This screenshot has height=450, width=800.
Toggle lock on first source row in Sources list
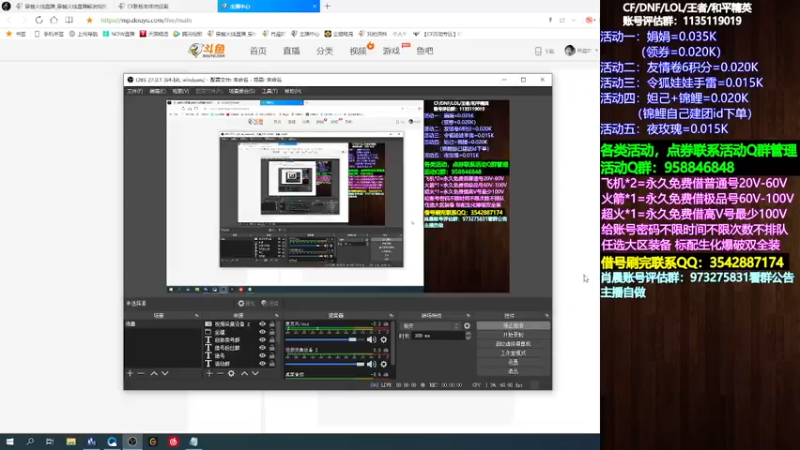tap(272, 324)
